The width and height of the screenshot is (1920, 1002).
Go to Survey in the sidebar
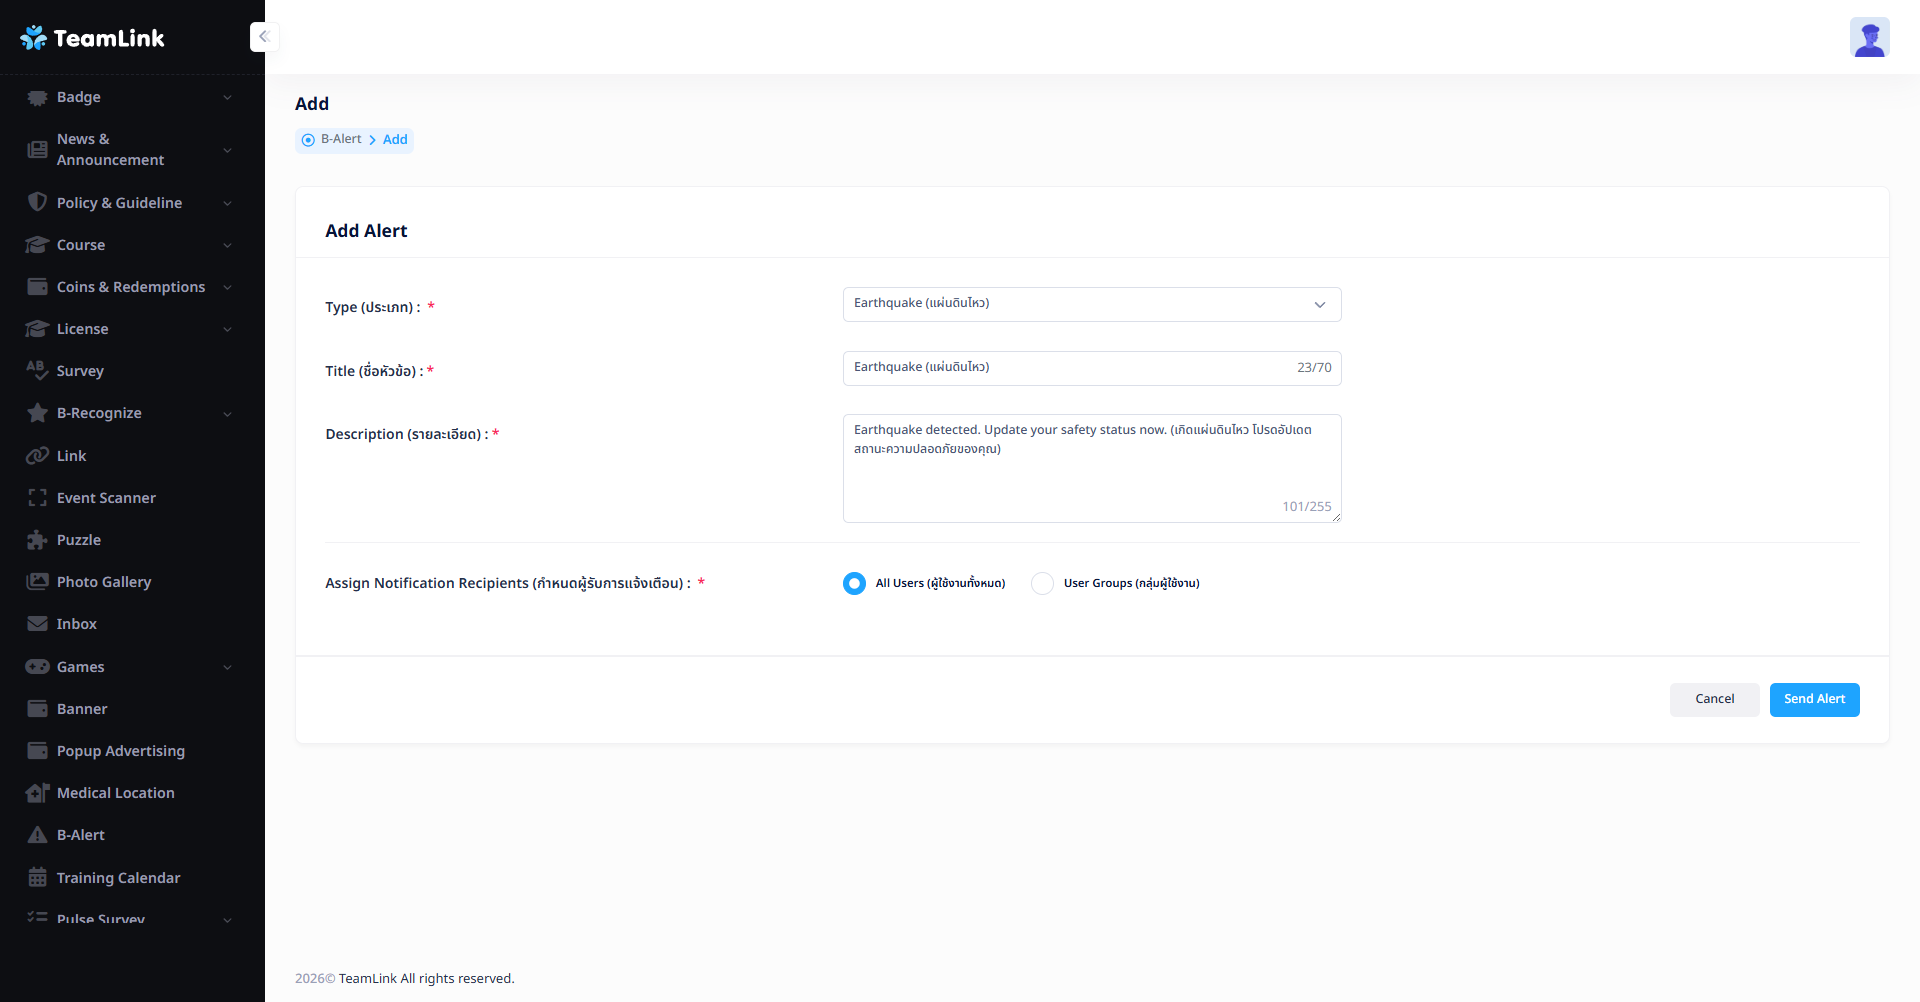click(x=80, y=371)
